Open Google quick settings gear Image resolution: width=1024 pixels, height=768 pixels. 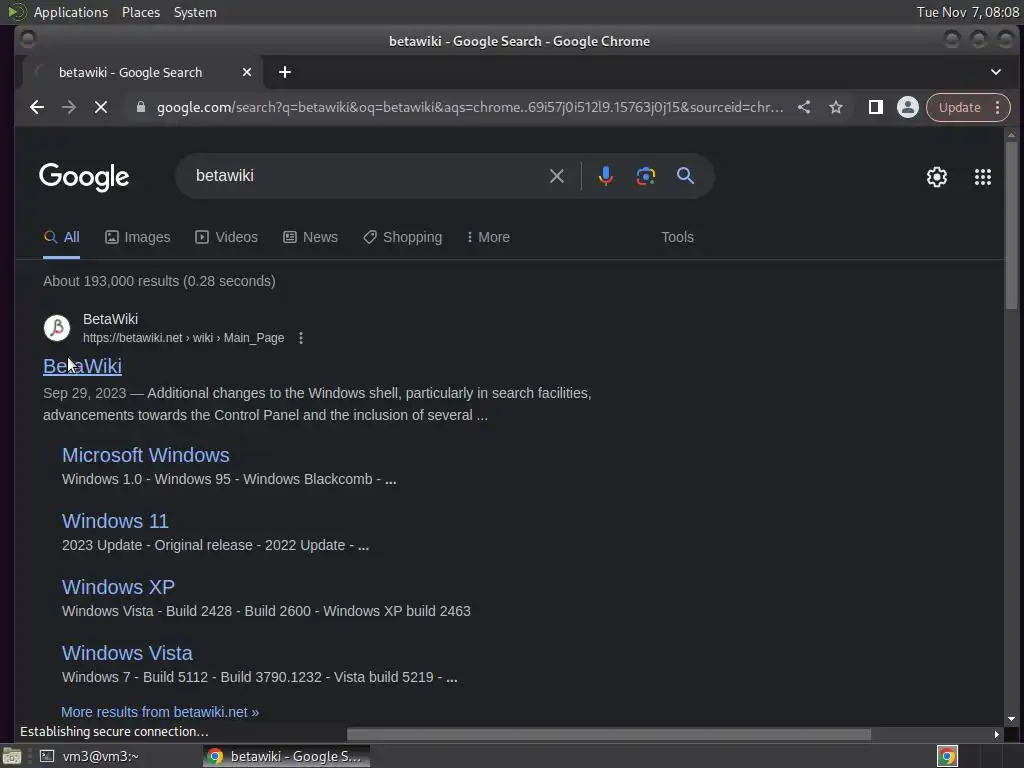[x=936, y=176]
